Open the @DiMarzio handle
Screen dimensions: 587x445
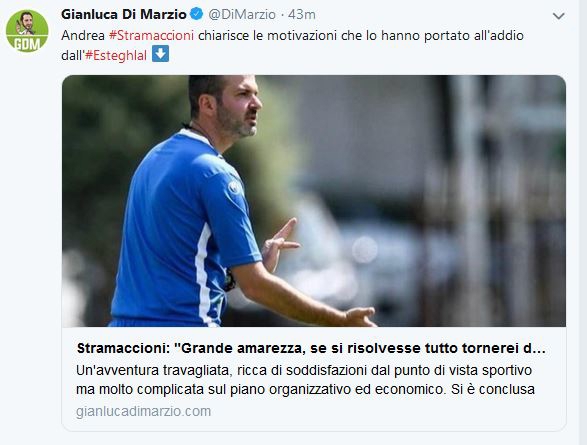click(242, 15)
